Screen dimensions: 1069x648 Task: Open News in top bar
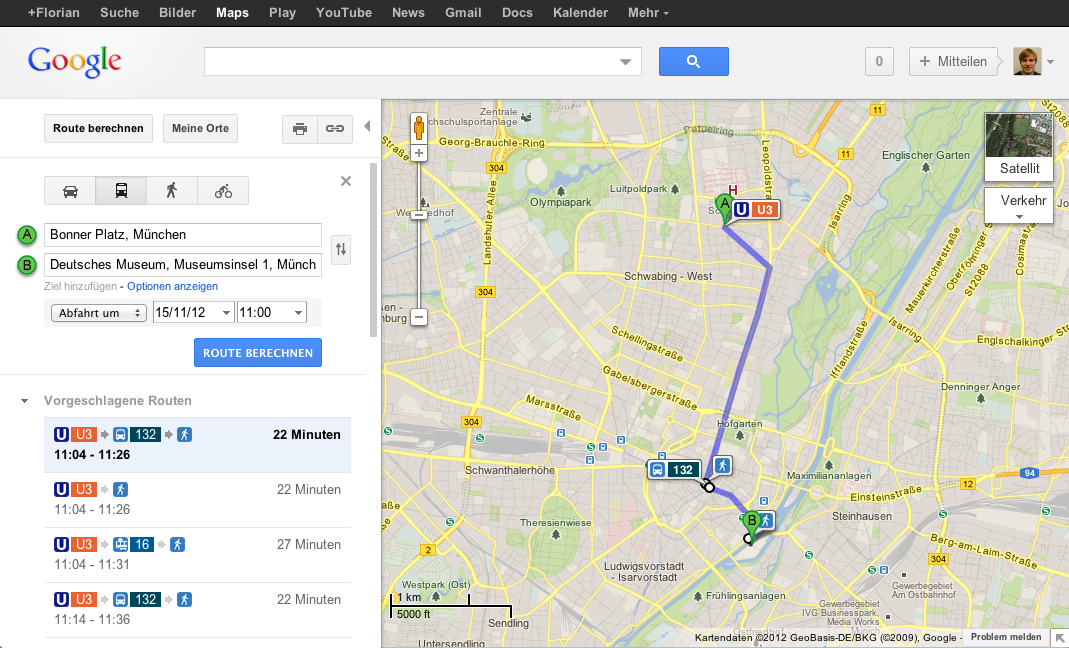pos(408,12)
